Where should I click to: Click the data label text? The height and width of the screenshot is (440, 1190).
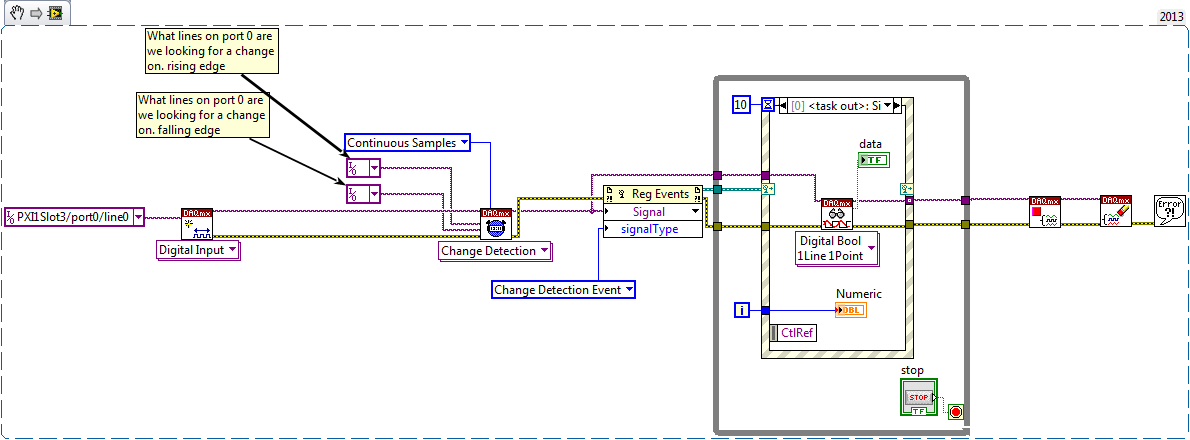click(870, 143)
